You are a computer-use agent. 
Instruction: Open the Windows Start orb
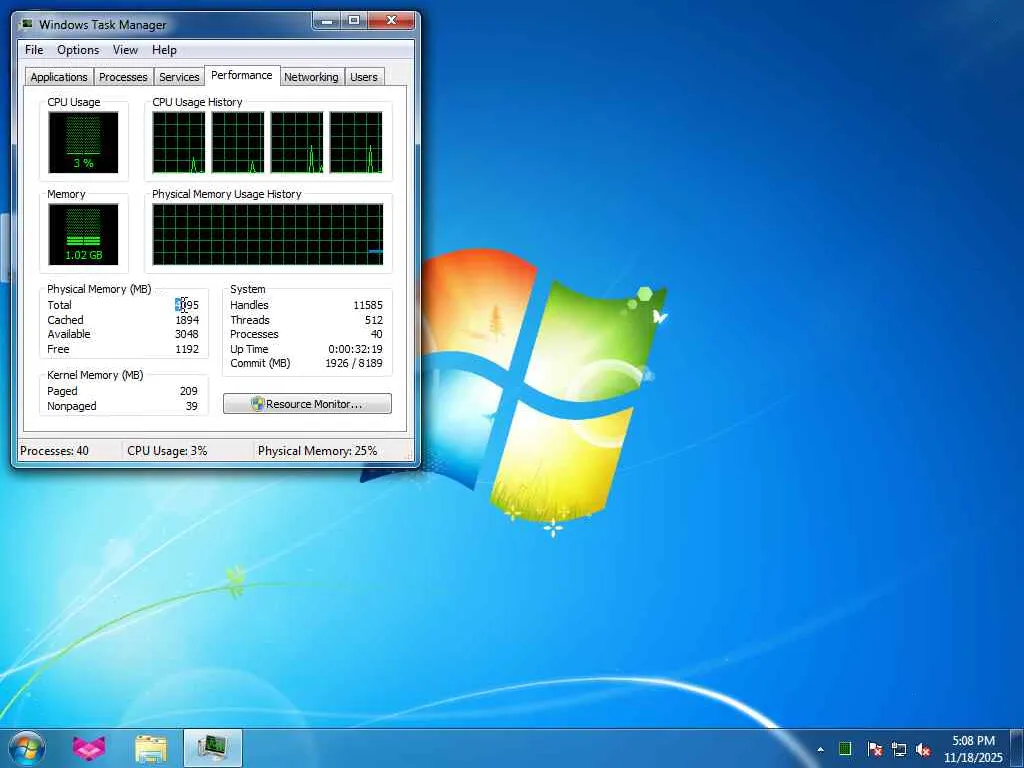point(27,748)
